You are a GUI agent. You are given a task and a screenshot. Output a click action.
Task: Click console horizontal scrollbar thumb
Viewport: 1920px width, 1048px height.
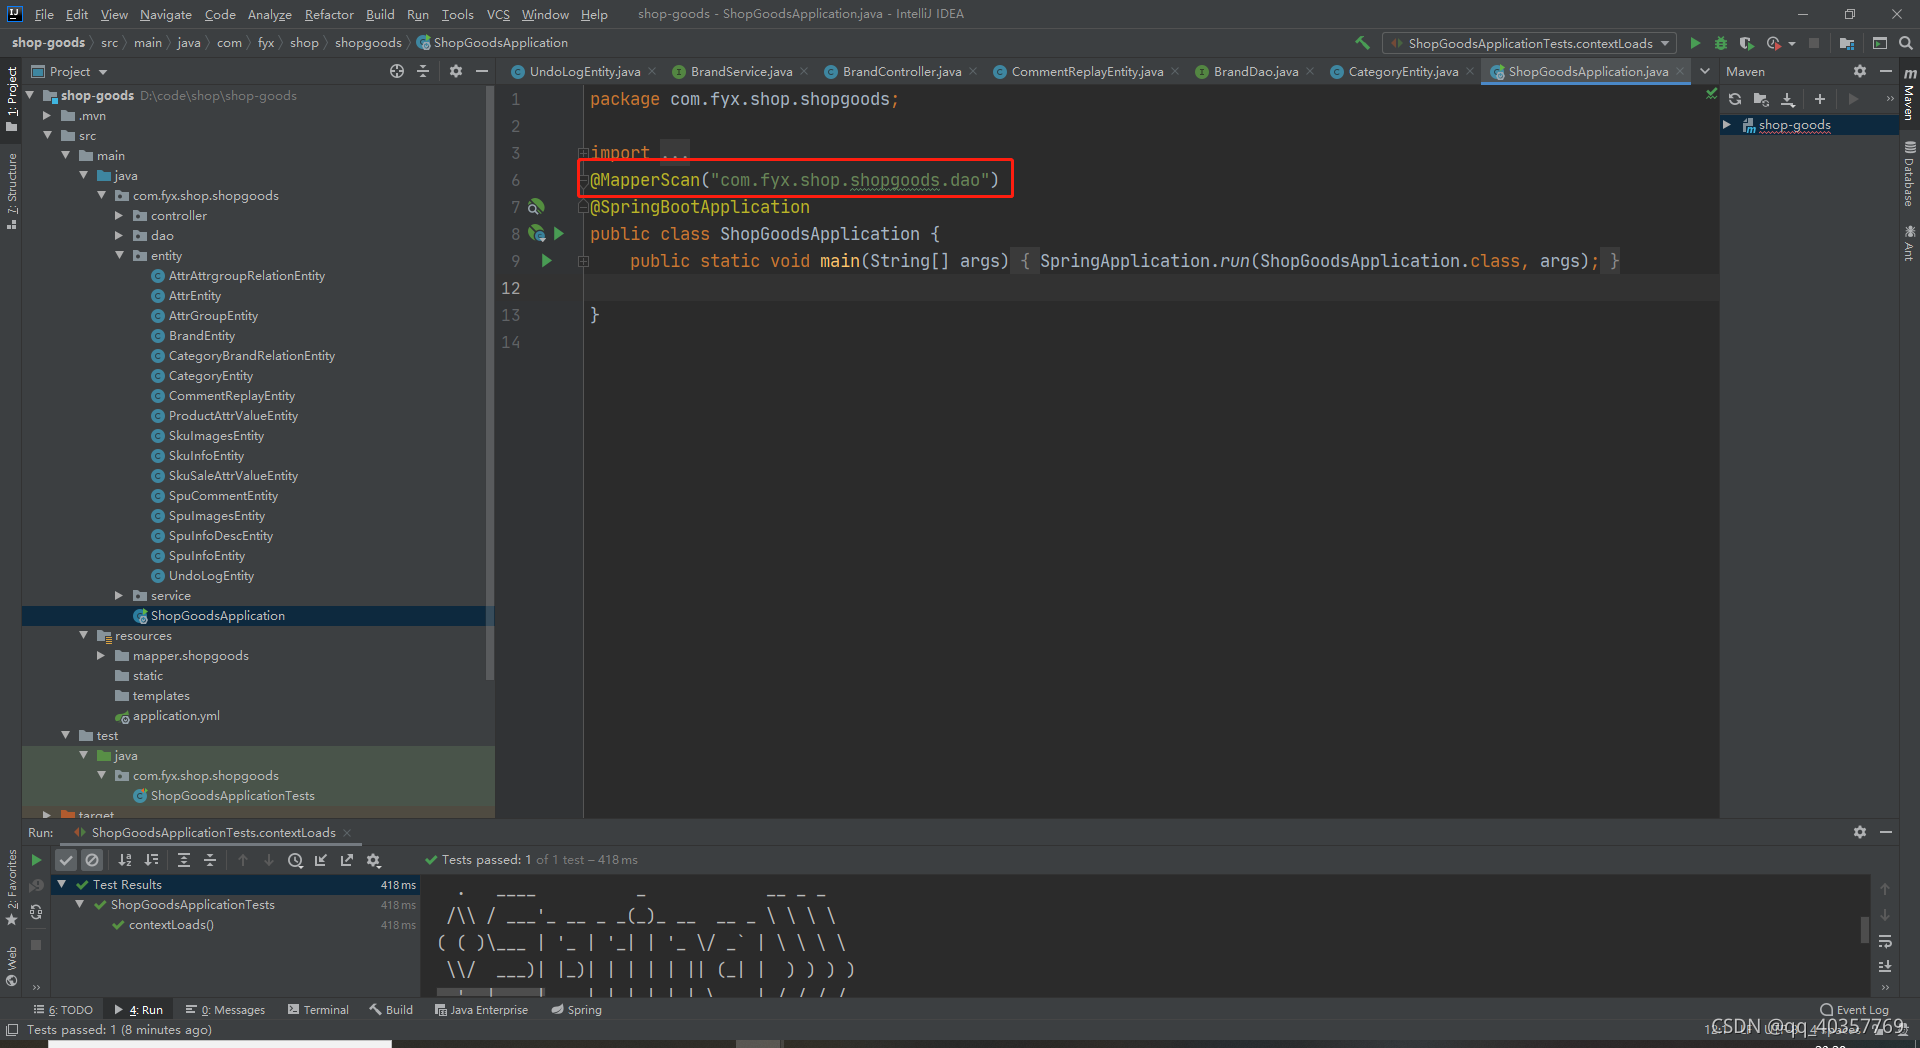pos(491,993)
